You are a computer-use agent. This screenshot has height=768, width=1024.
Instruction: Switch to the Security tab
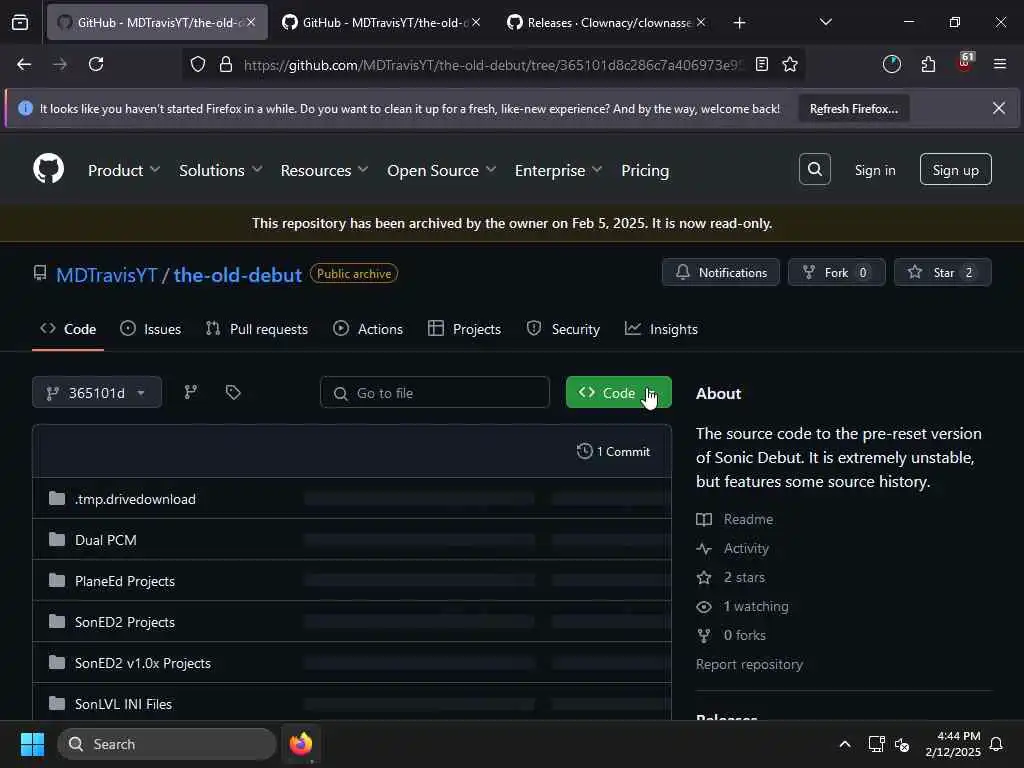pos(563,329)
